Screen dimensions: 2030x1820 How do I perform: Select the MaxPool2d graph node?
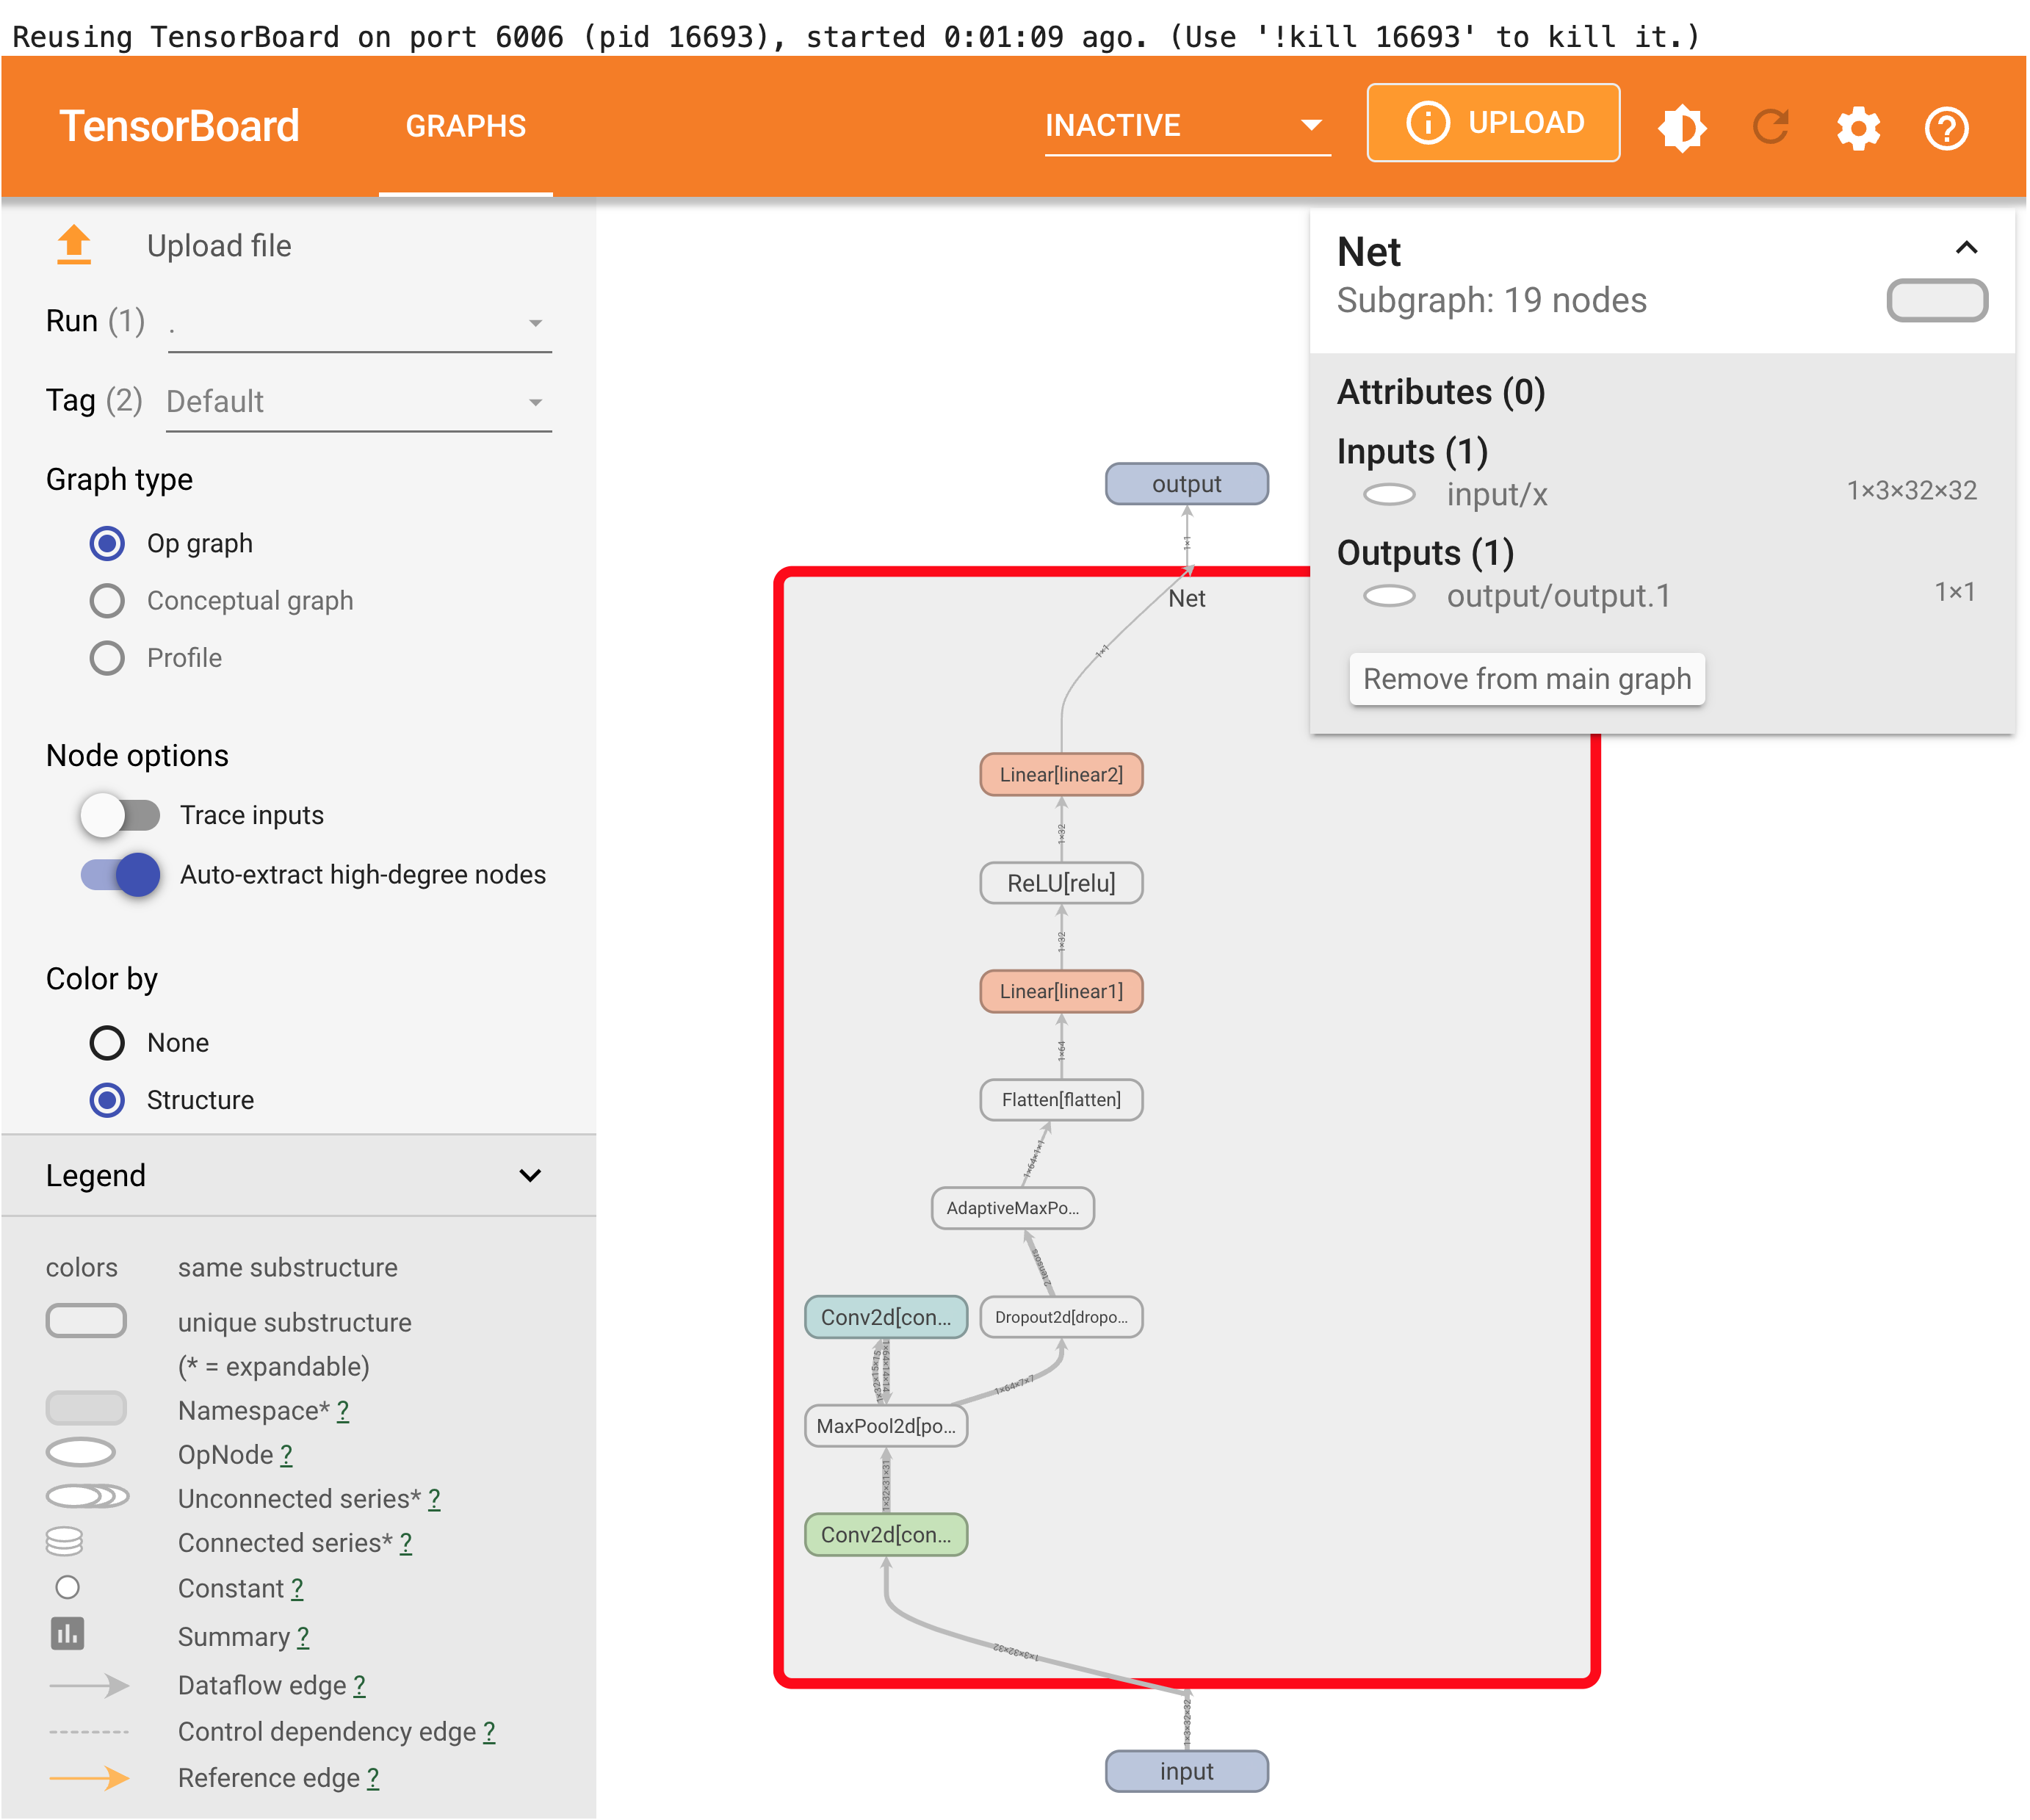(x=886, y=1426)
